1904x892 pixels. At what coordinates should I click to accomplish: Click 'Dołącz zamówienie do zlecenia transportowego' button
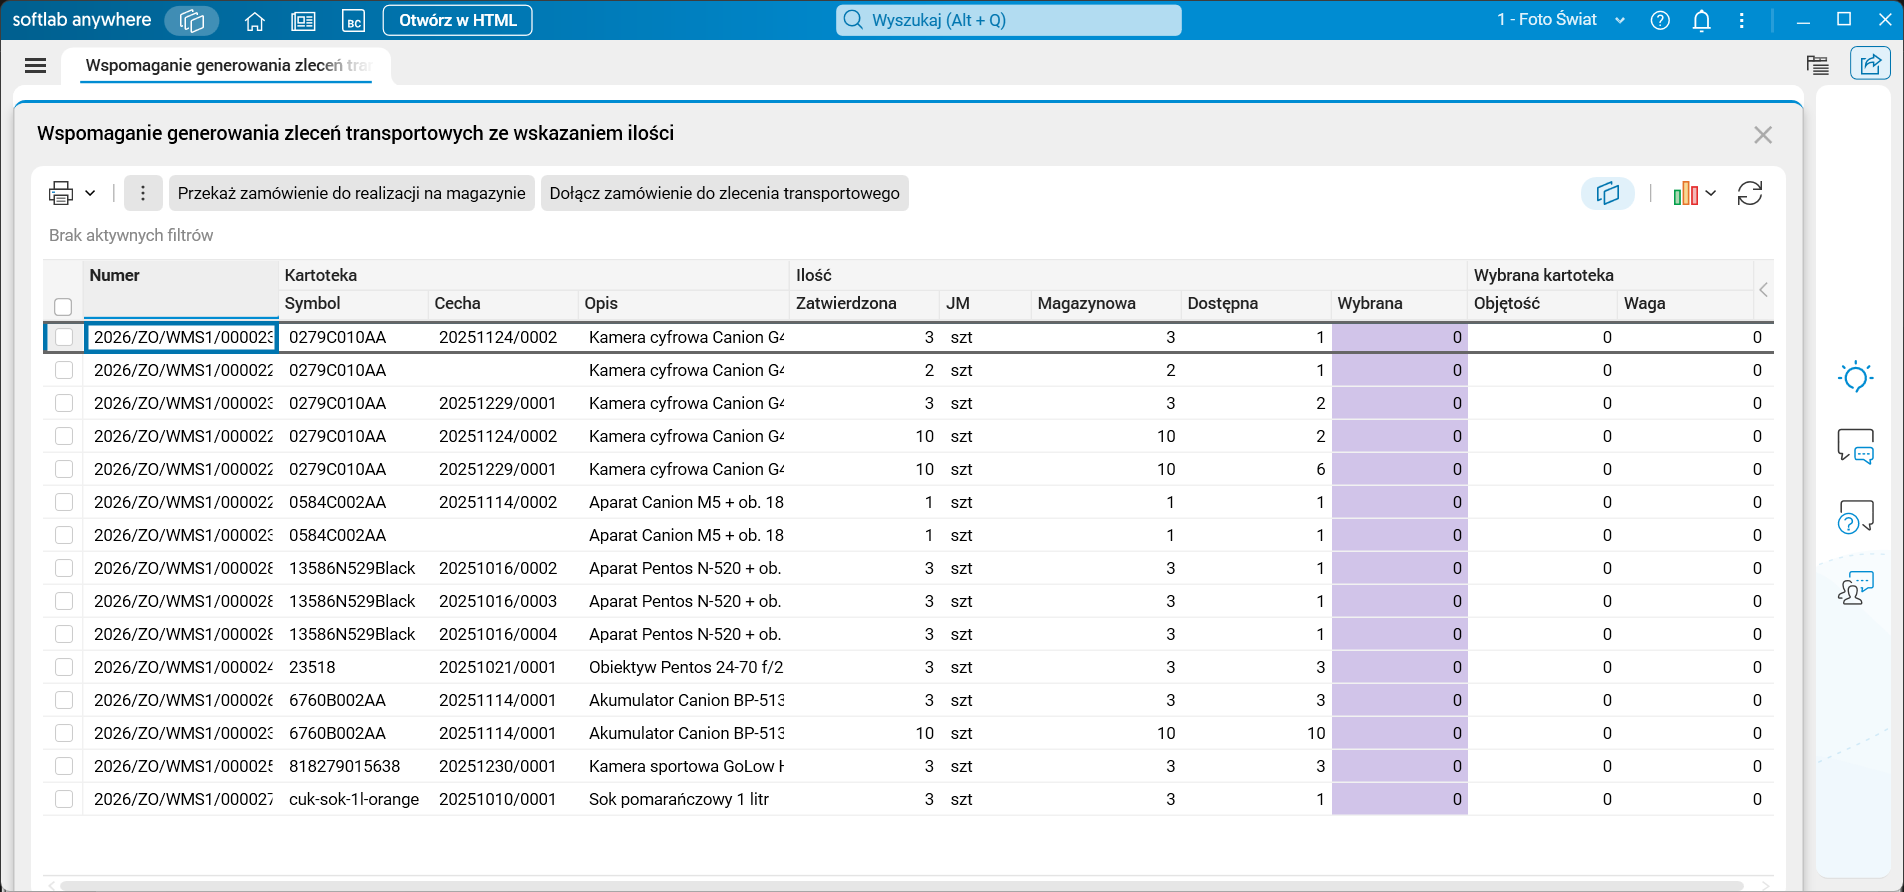coord(724,193)
